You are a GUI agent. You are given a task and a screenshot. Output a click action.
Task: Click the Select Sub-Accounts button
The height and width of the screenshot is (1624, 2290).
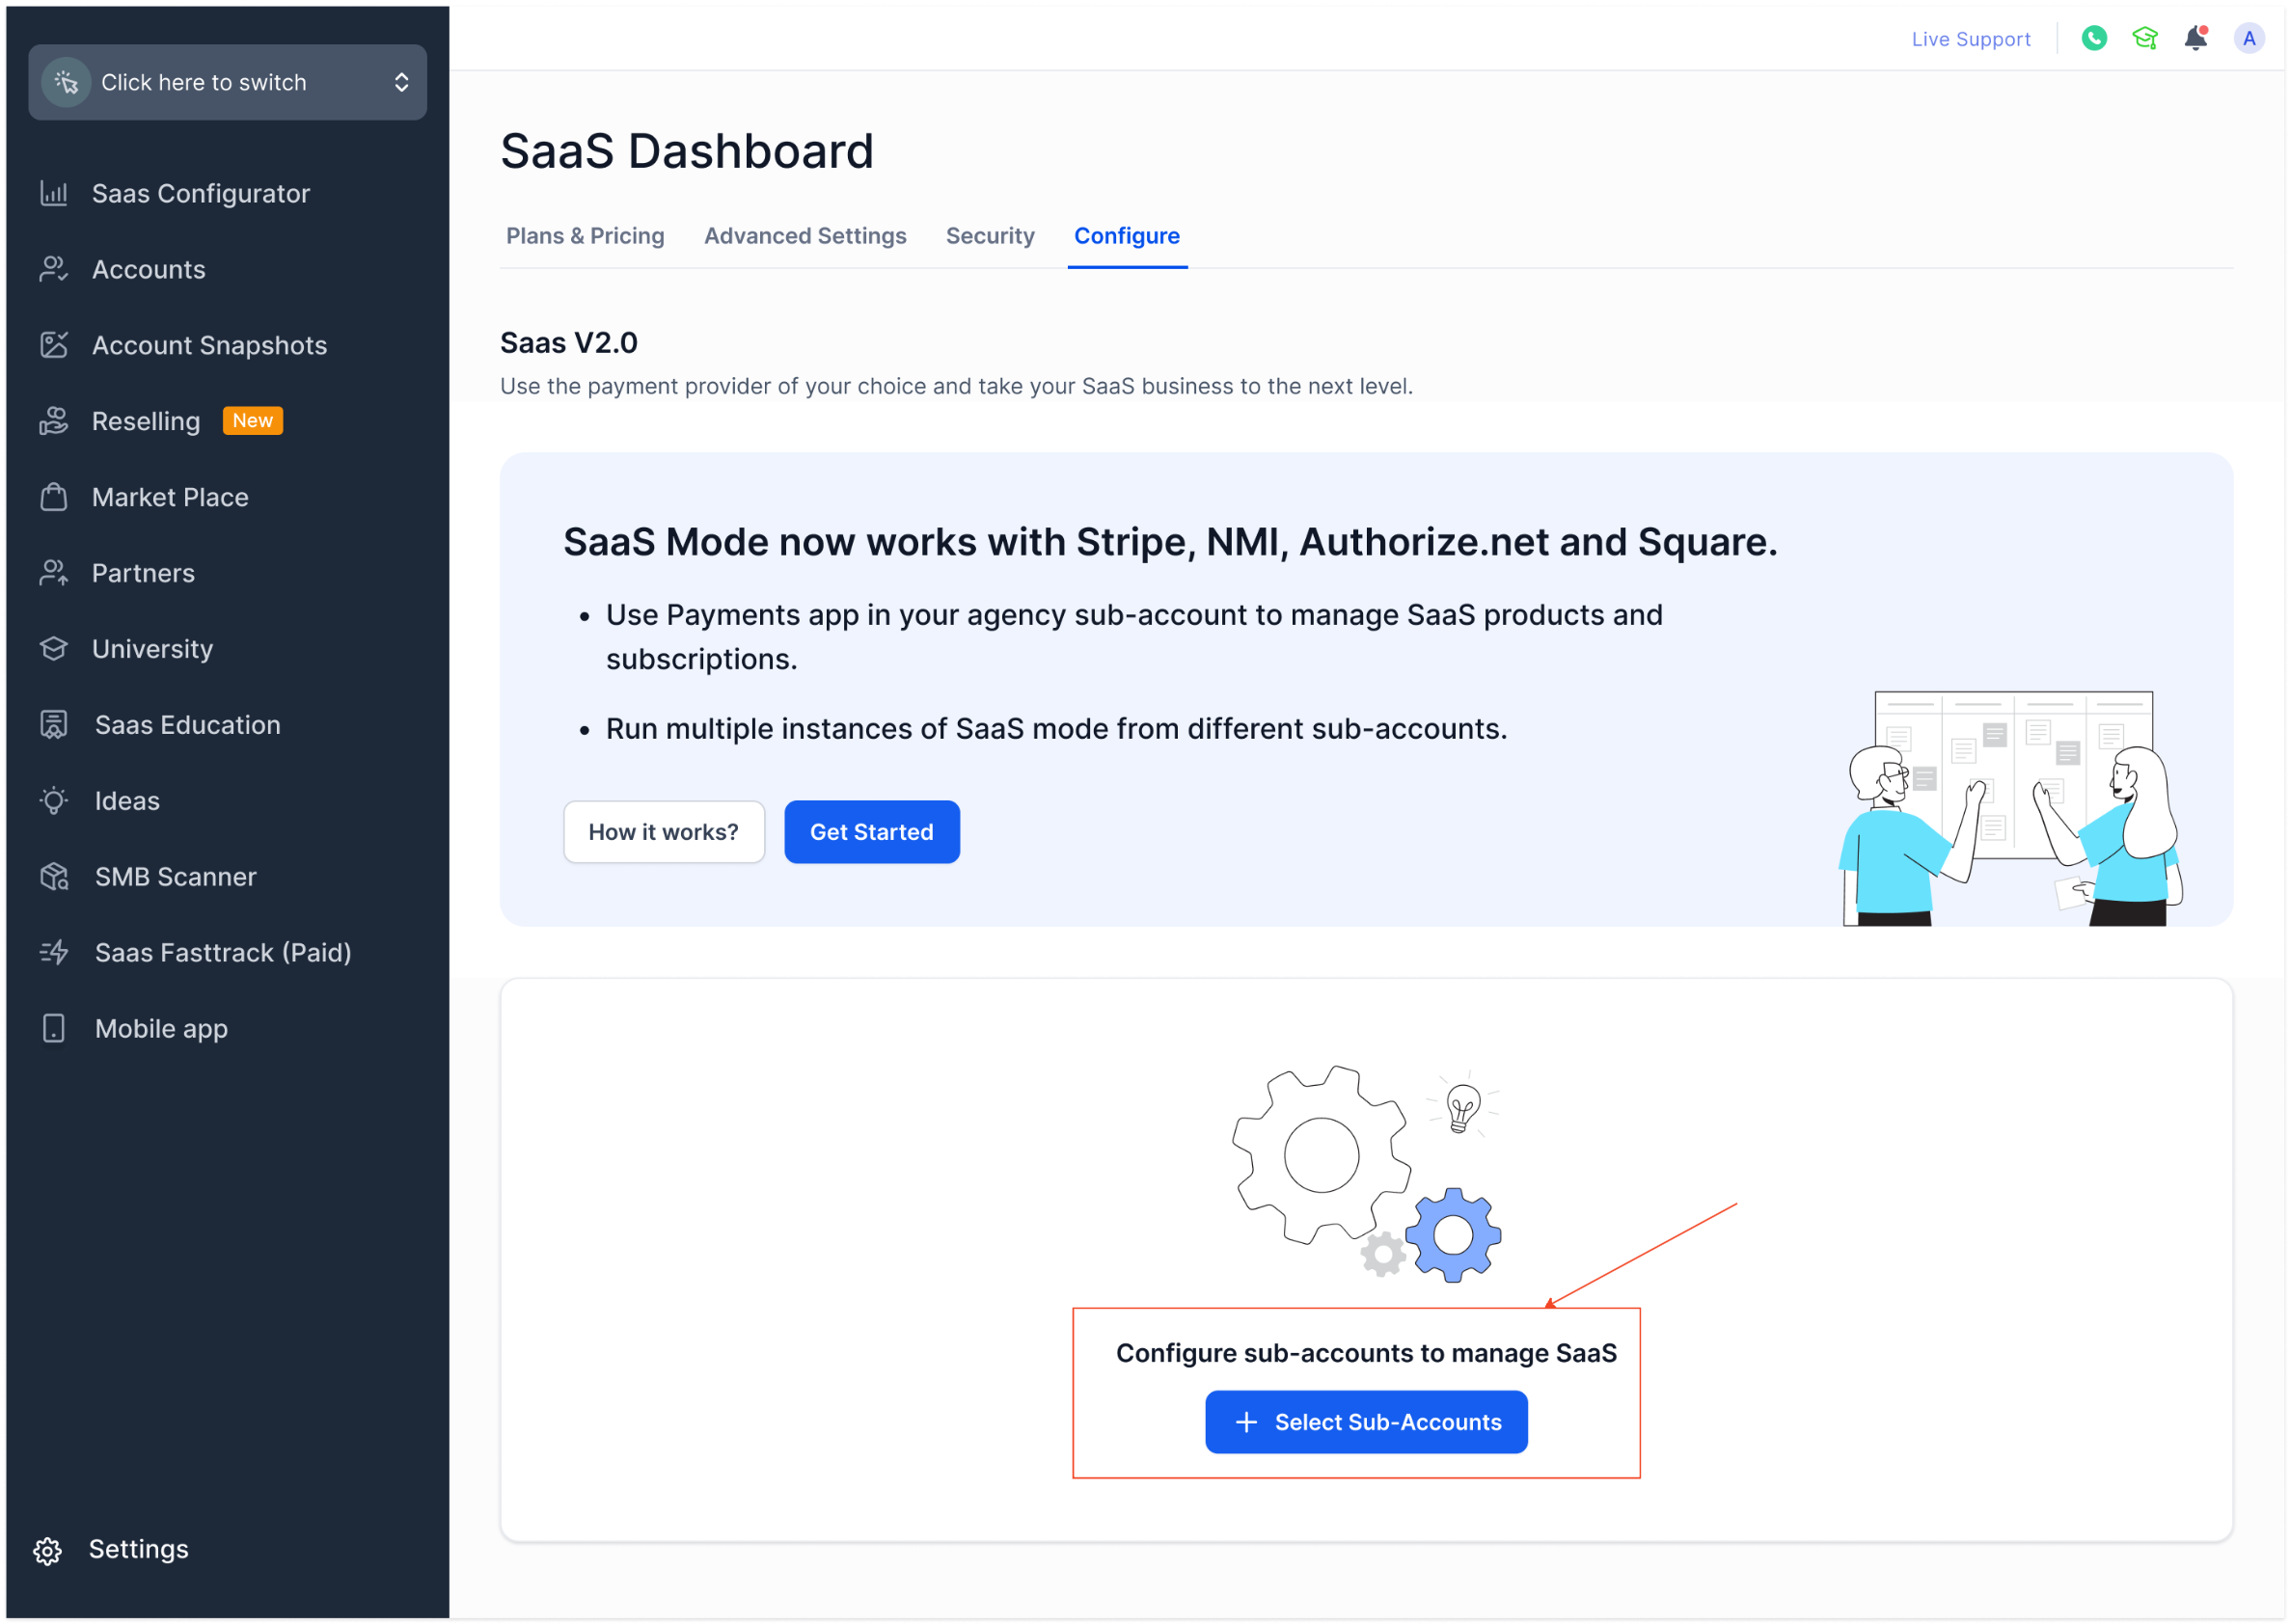point(1366,1422)
